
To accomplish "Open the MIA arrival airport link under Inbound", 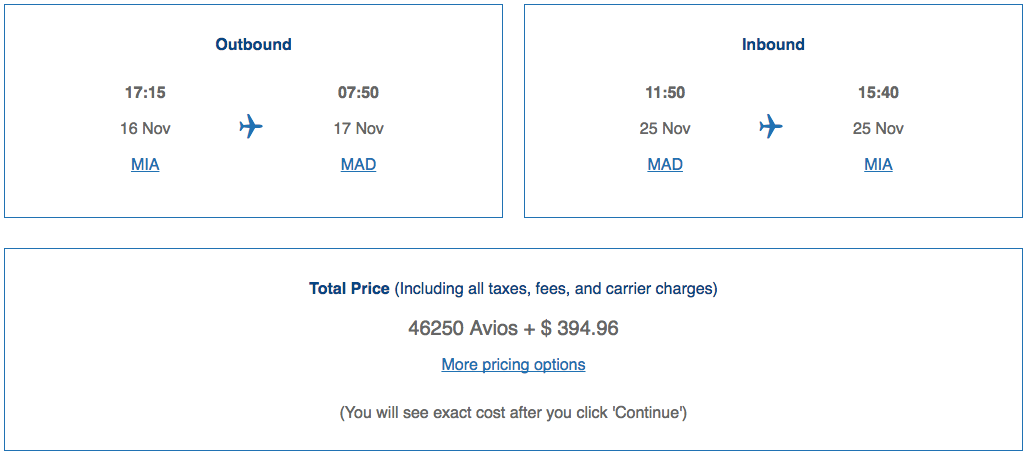I will coord(878,164).
